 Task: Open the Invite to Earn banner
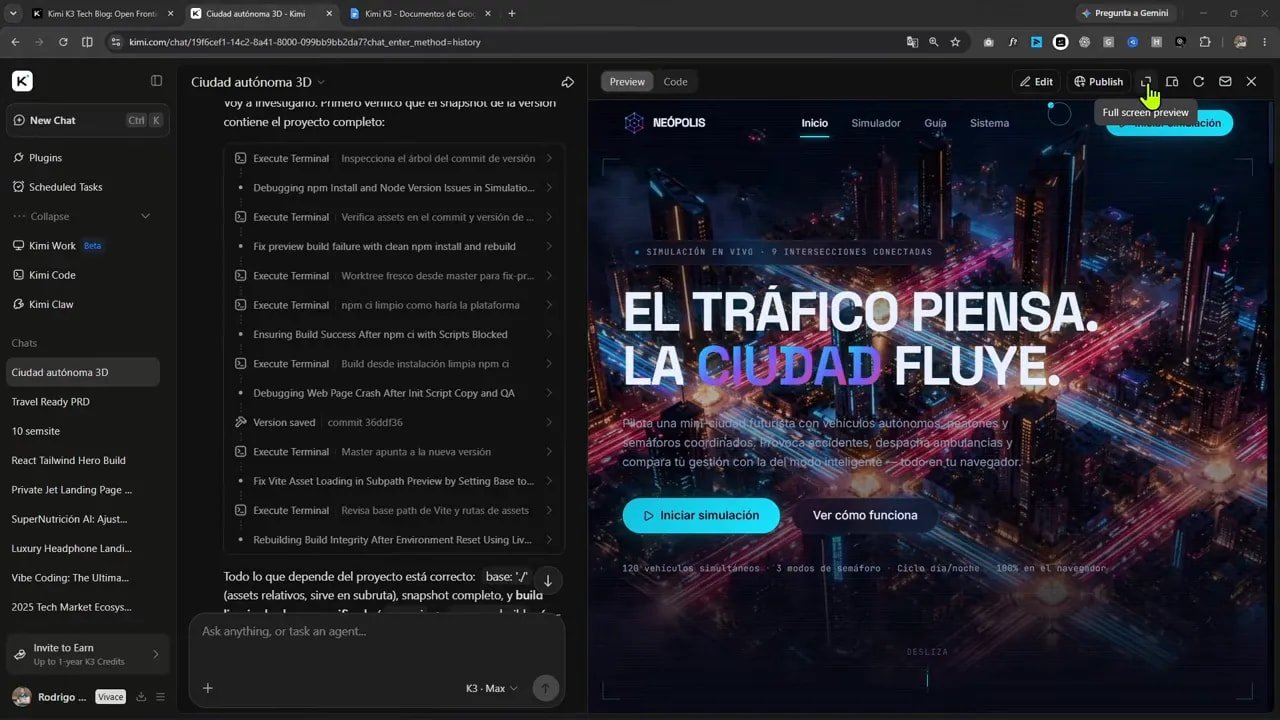88,655
